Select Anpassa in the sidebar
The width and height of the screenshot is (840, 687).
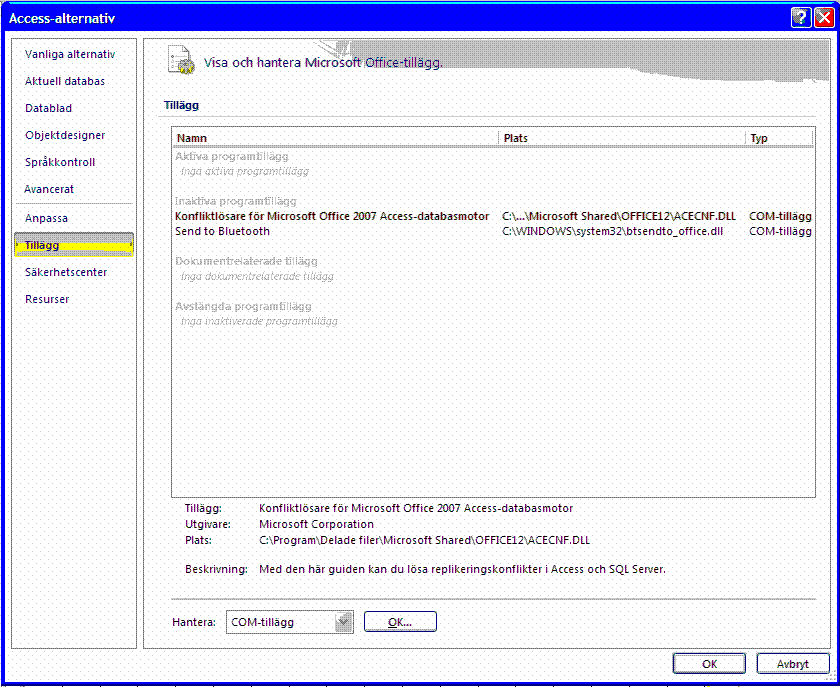pos(46,218)
